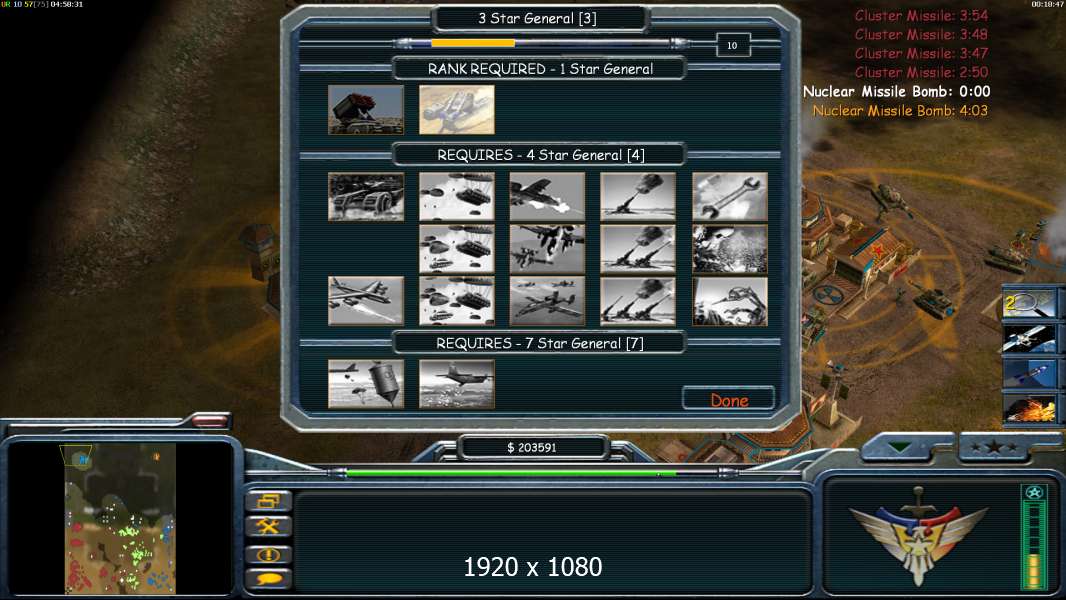Choose the first tank paradrop power

(457, 196)
